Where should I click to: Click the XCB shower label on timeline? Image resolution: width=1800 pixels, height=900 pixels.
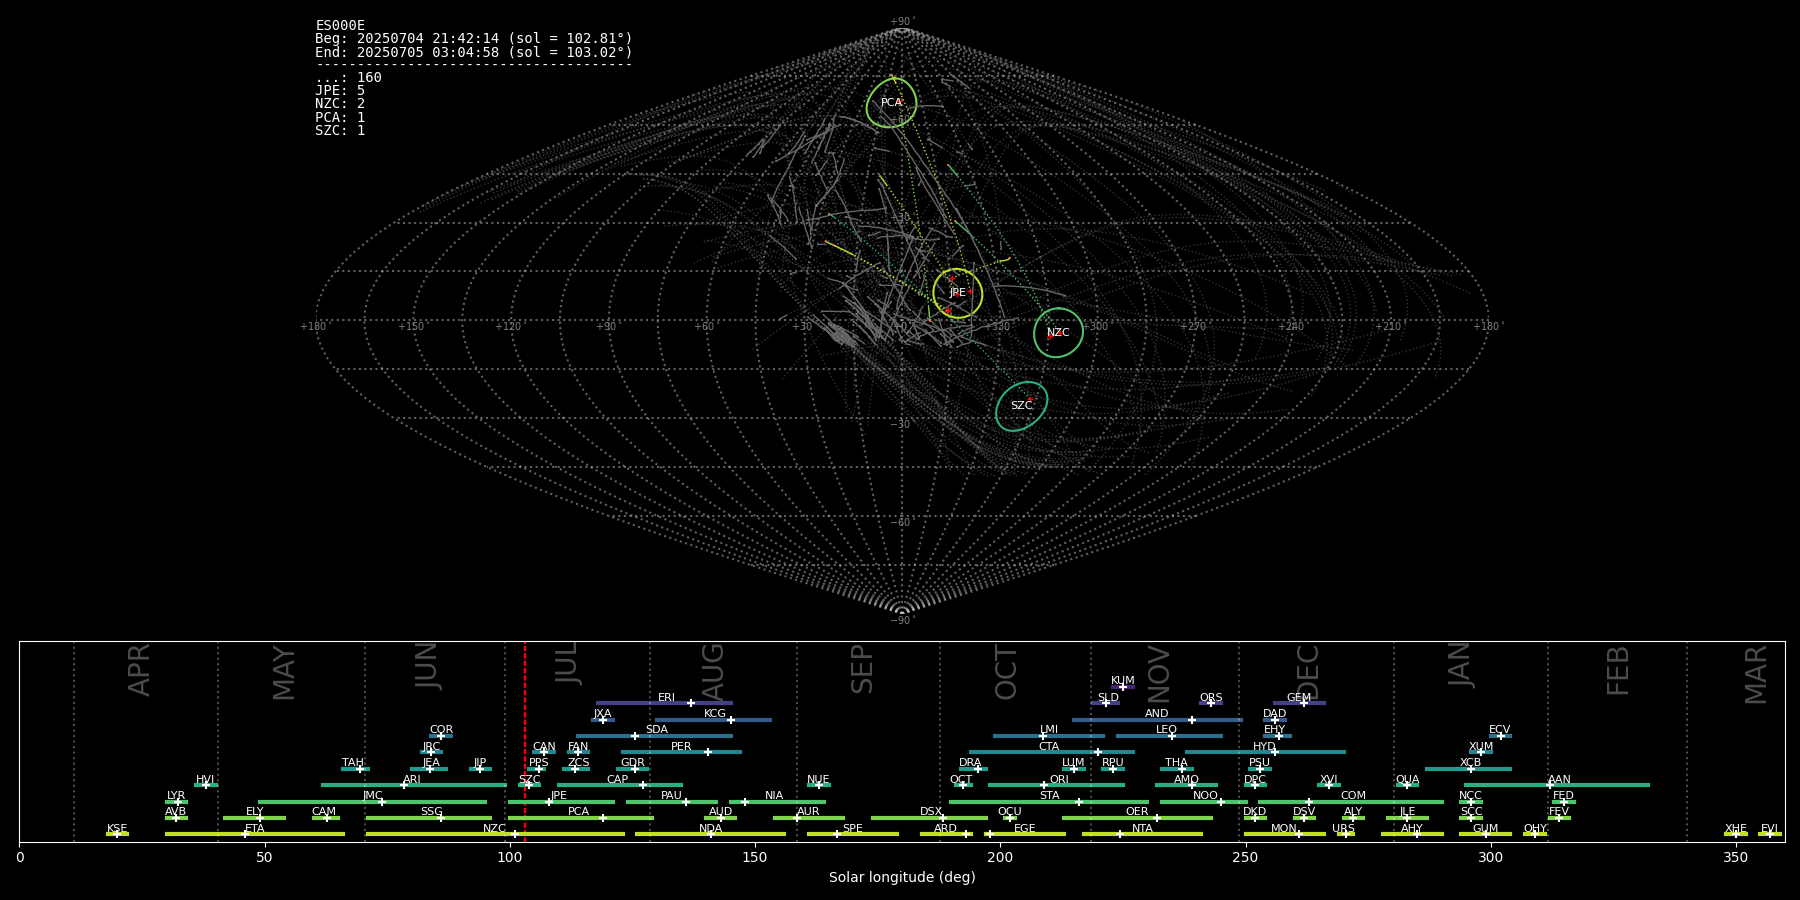[1471, 763]
